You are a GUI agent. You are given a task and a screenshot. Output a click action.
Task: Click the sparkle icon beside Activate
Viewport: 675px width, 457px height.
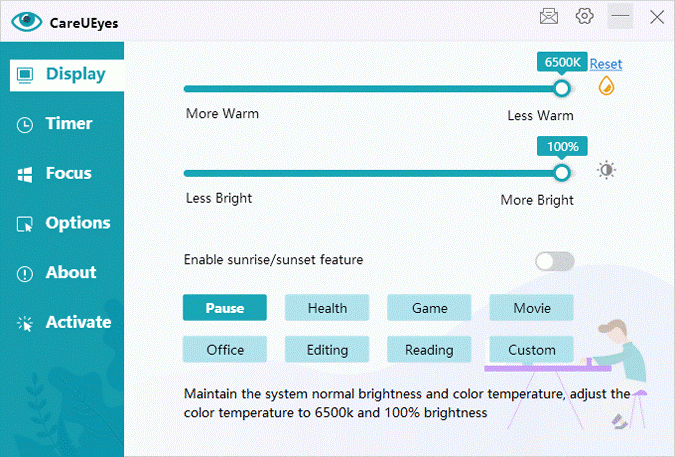tap(25, 323)
